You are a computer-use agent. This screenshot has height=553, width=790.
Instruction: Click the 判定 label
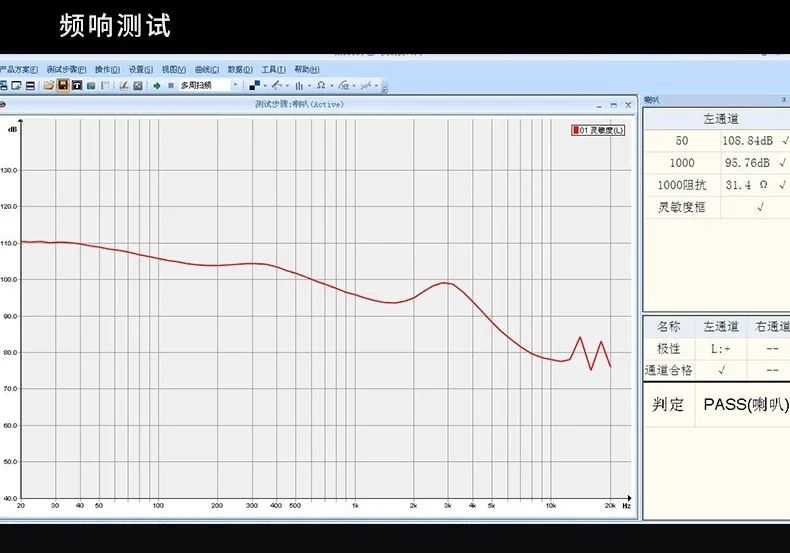[x=668, y=404]
